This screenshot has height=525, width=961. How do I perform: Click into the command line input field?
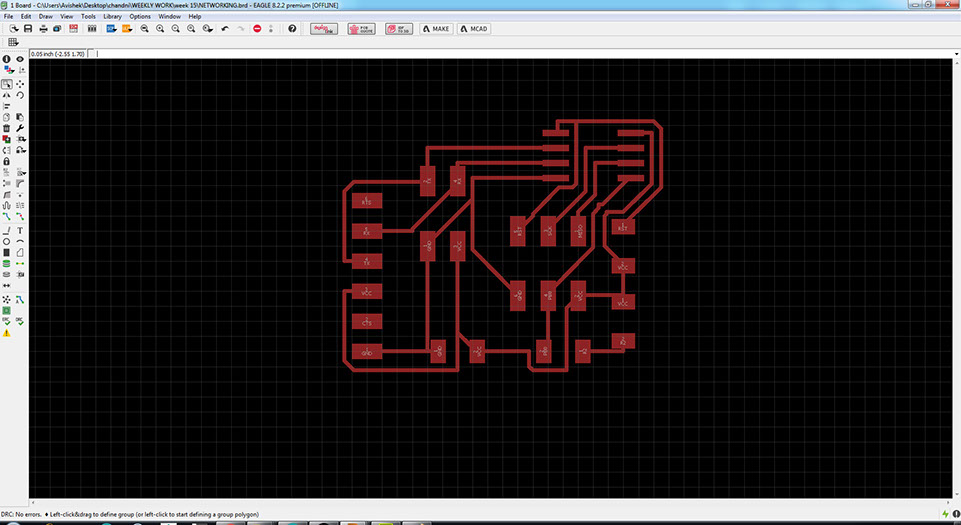pyautogui.click(x=524, y=54)
